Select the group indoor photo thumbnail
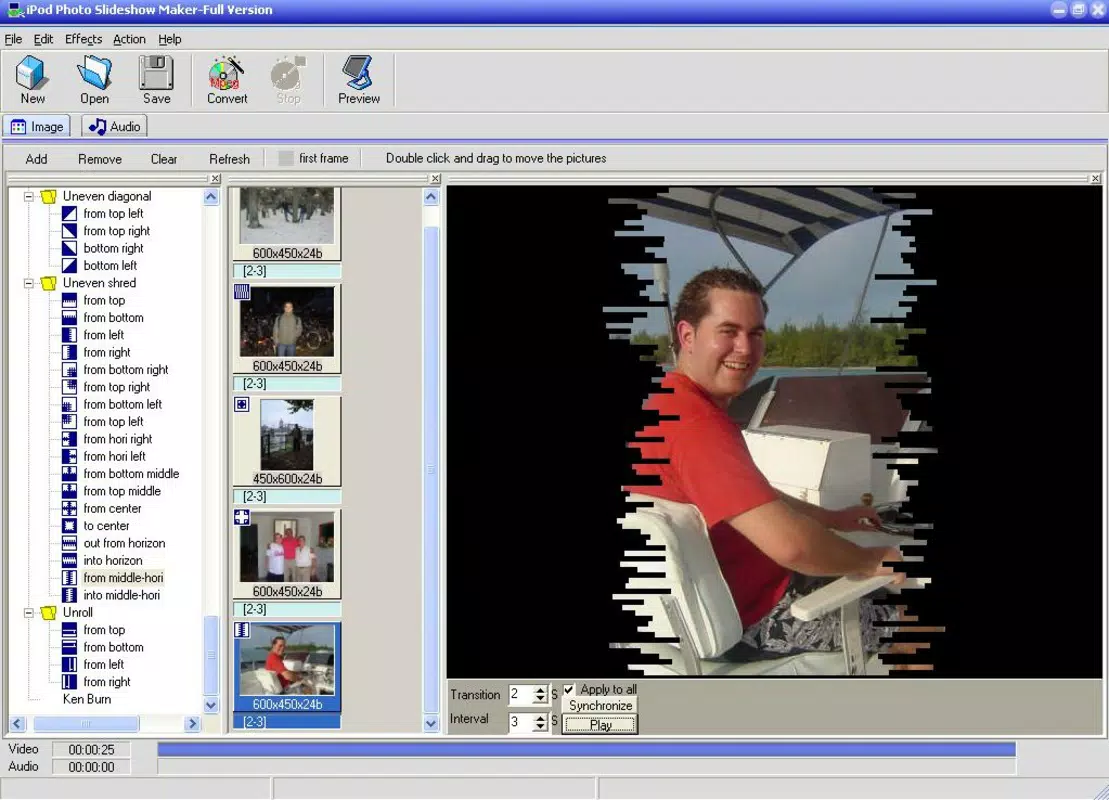This screenshot has height=800, width=1109. click(287, 554)
